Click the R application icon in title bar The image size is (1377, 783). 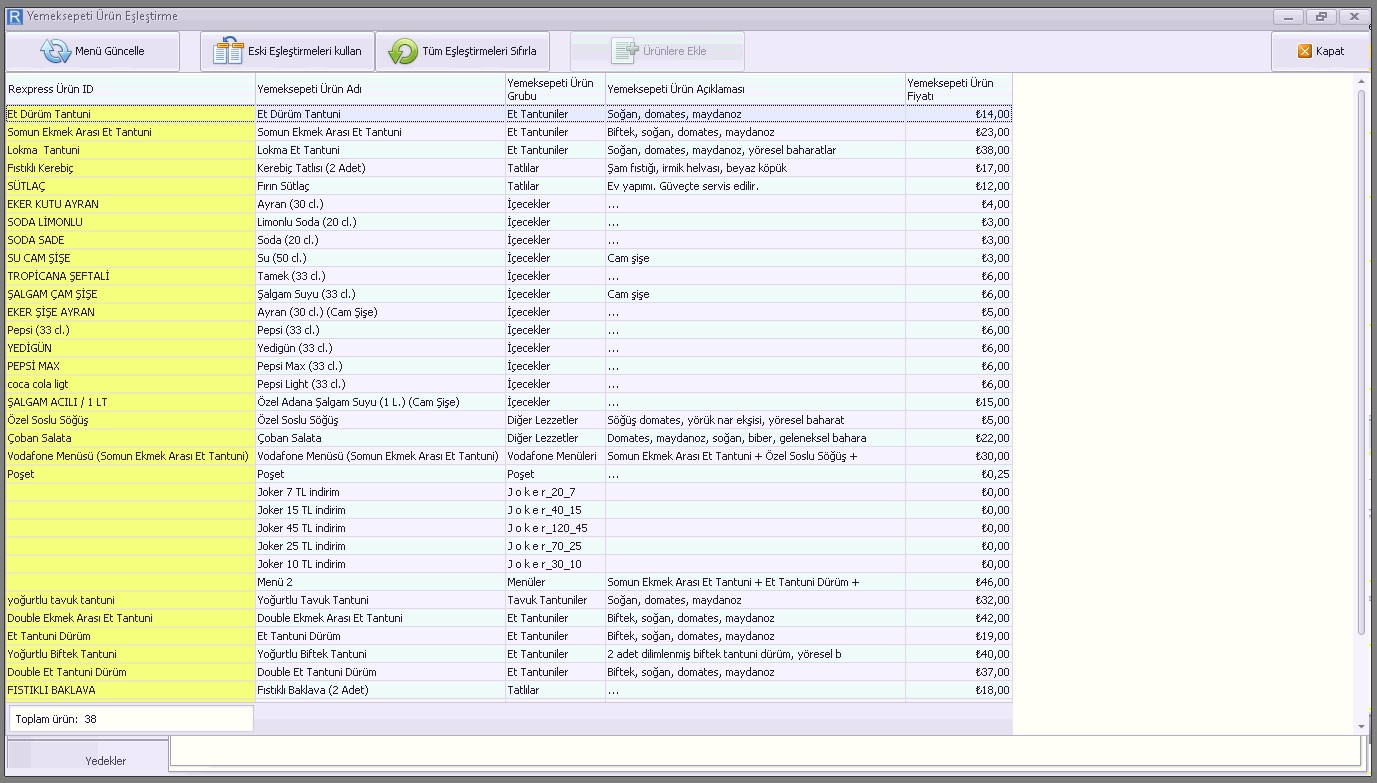coord(14,16)
